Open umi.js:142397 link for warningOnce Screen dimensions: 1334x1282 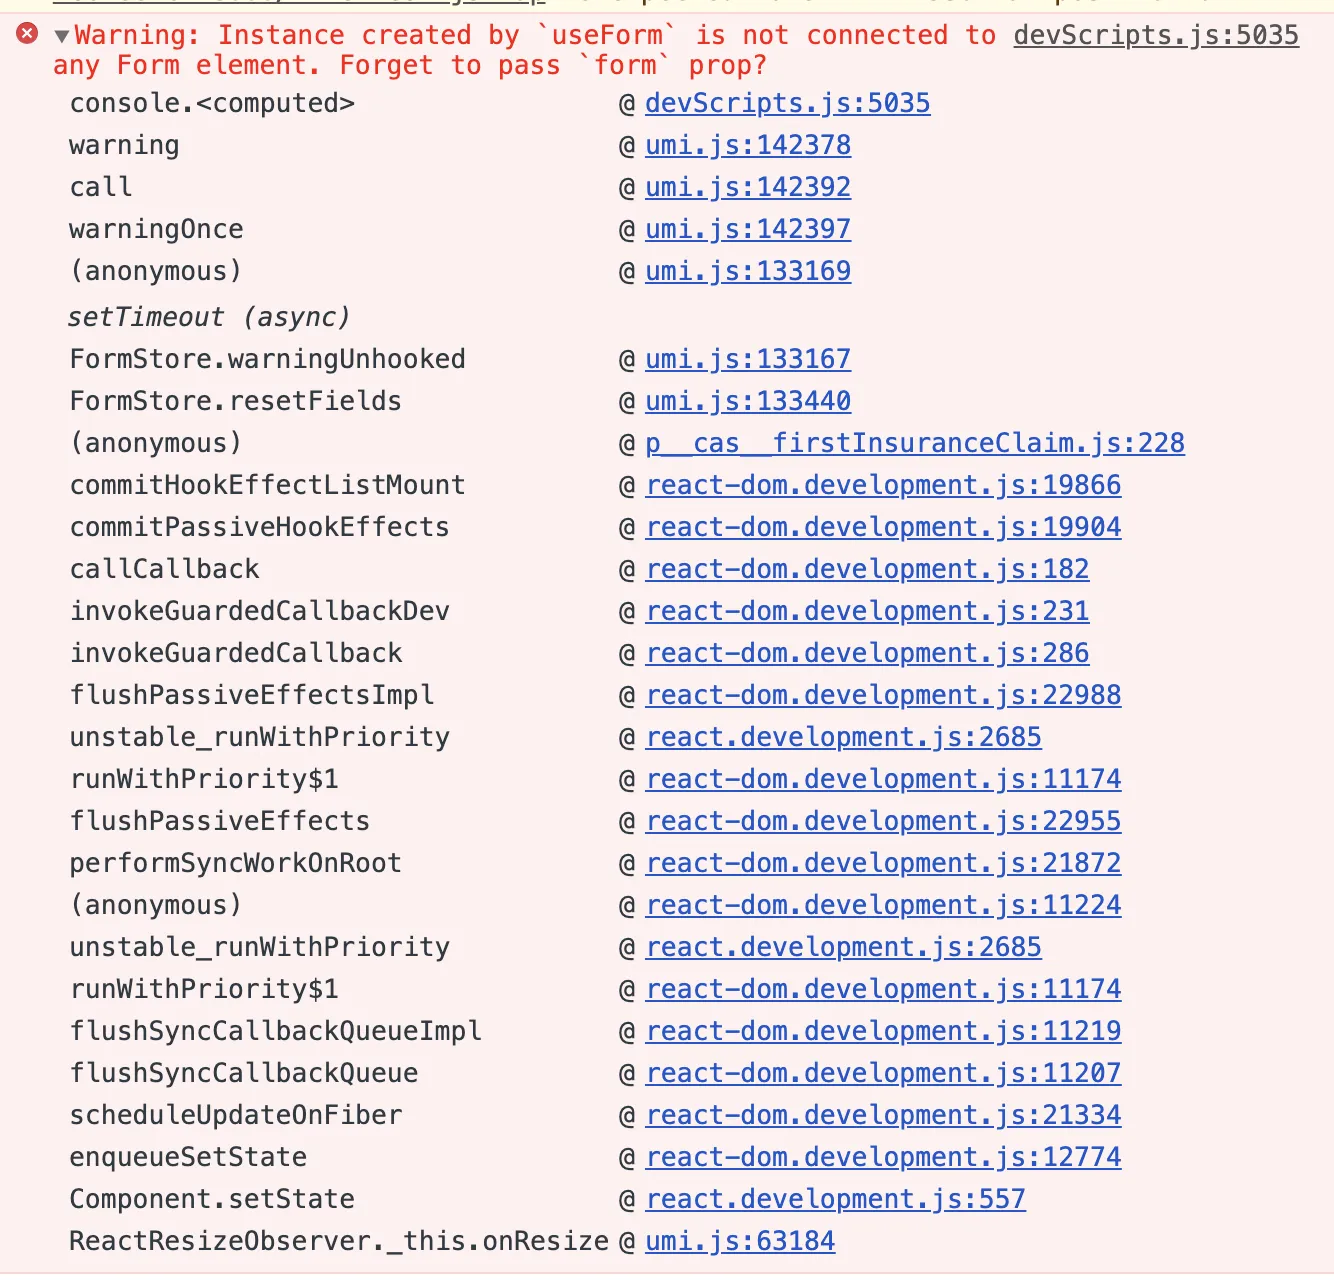[748, 229]
